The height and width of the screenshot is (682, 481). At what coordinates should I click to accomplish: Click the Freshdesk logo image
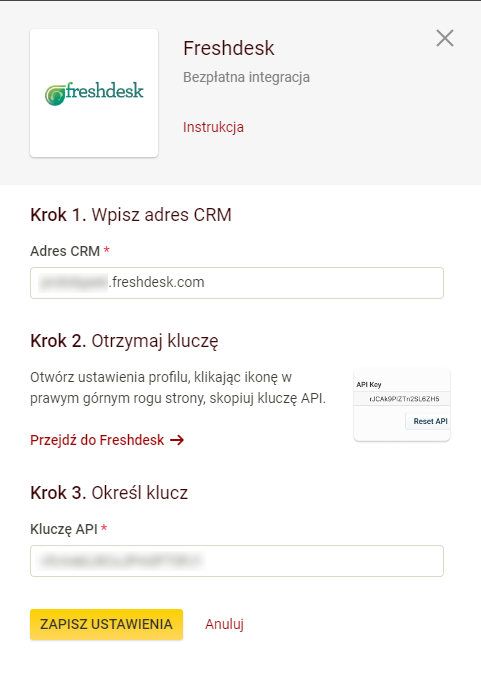pyautogui.click(x=94, y=93)
